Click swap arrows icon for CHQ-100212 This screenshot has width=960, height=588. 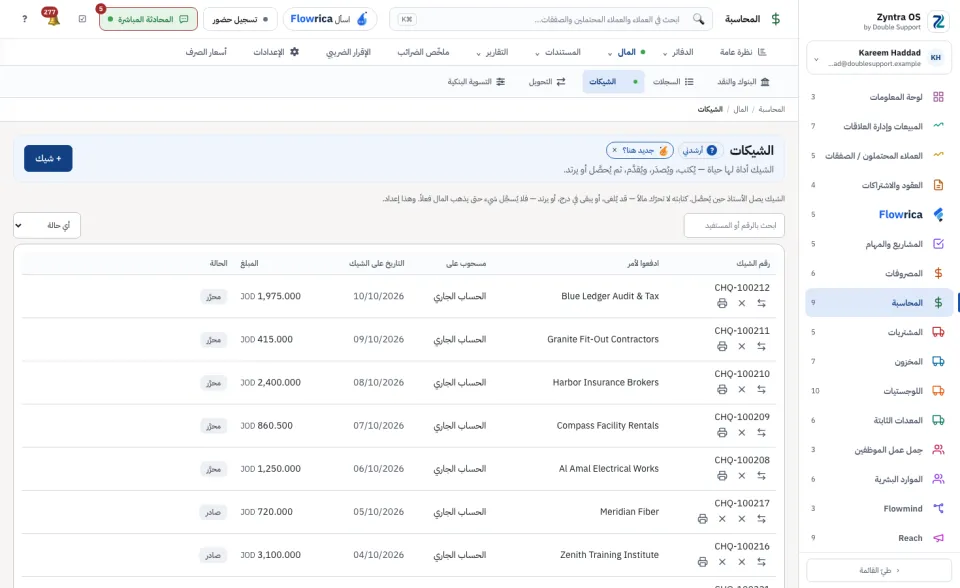point(761,303)
